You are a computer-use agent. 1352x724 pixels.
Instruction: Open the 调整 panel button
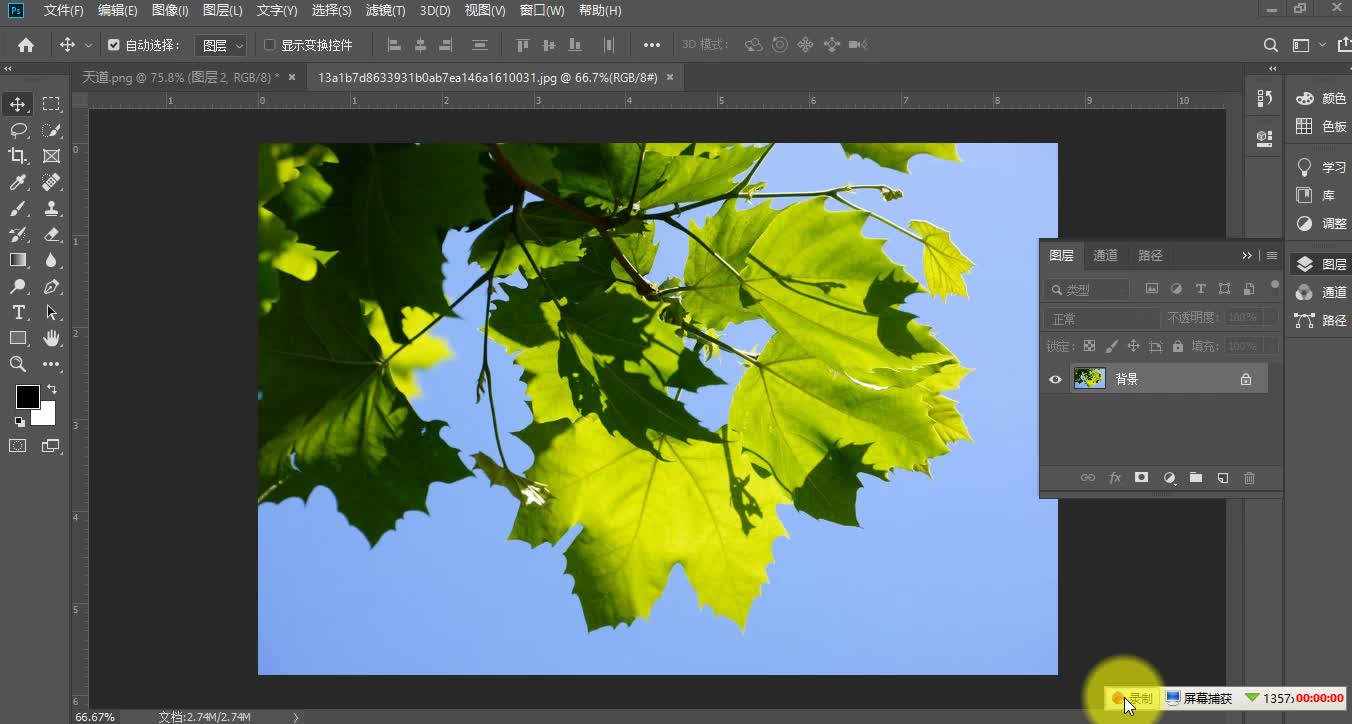(x=1321, y=223)
